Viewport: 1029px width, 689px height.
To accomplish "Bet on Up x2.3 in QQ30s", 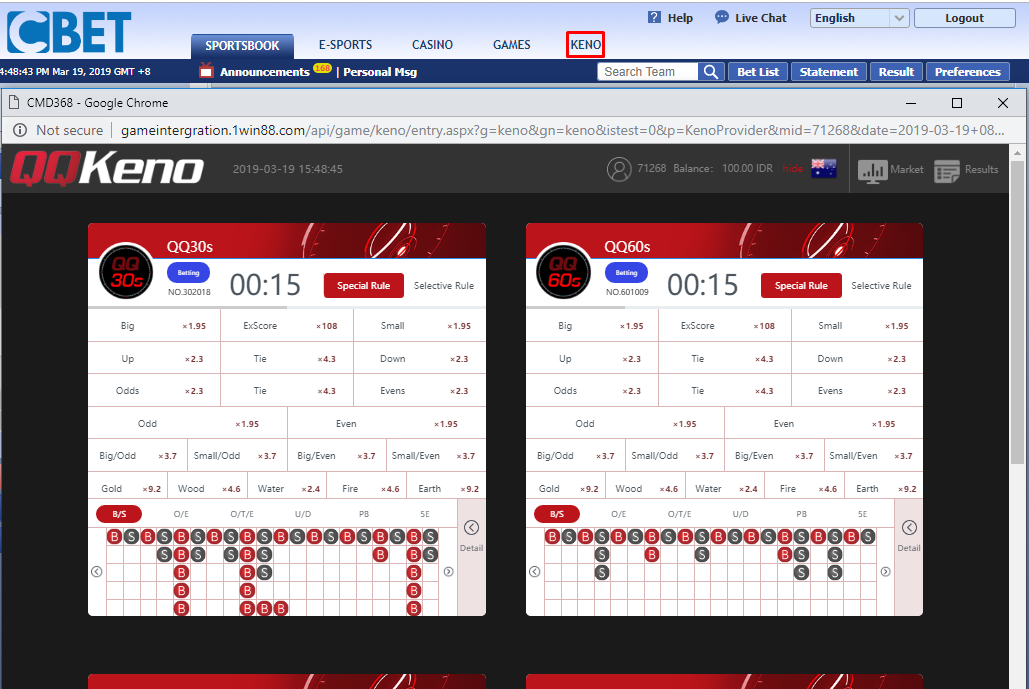I will coord(154,358).
